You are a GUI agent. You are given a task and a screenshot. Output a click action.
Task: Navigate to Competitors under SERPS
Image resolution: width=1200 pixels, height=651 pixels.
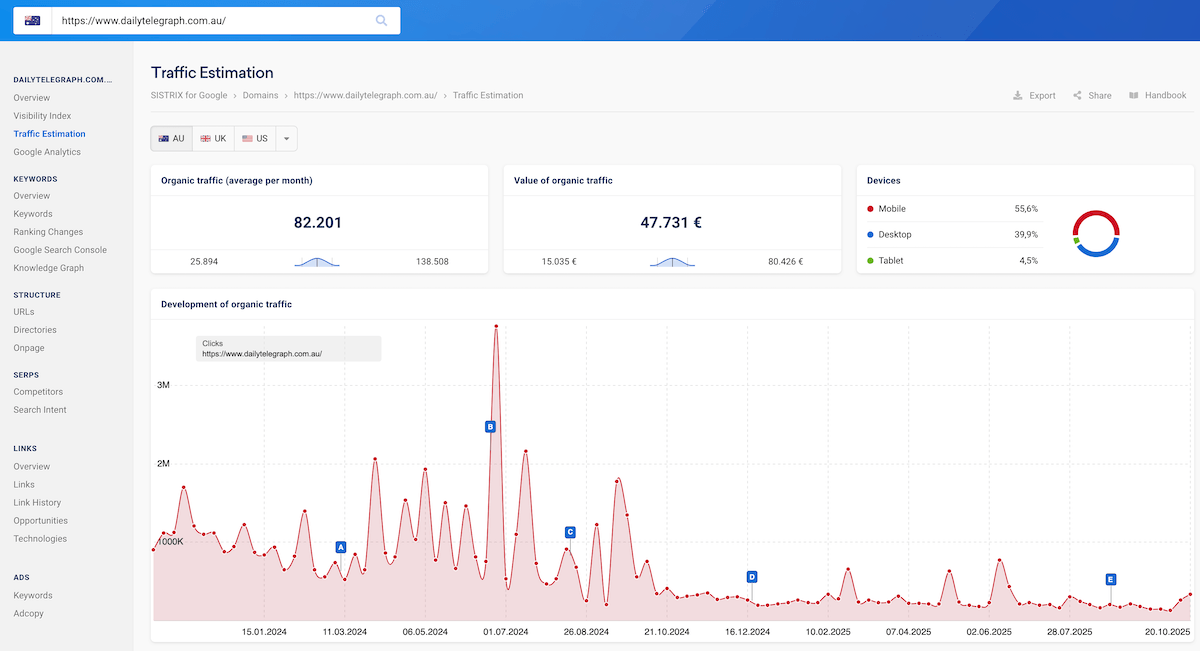pyautogui.click(x=36, y=391)
